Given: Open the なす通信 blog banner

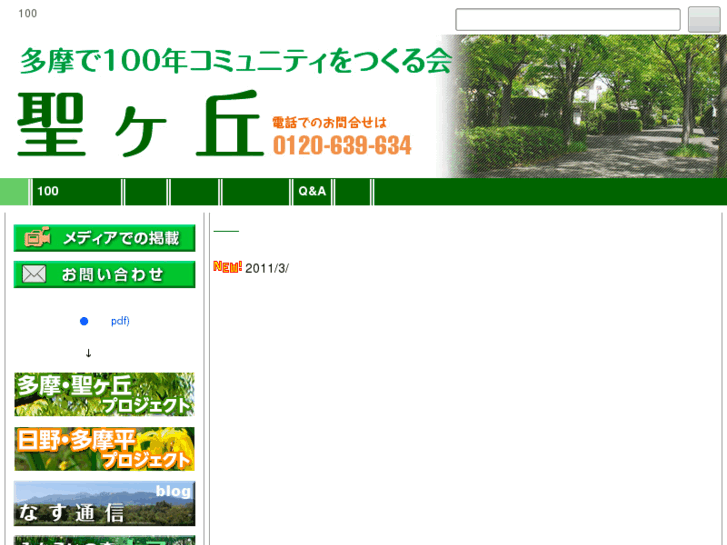Looking at the screenshot, I should point(104,503).
